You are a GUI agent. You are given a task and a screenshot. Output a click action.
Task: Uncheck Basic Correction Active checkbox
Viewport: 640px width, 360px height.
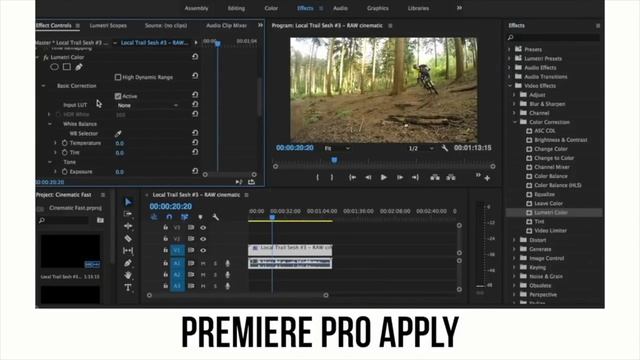tap(118, 96)
